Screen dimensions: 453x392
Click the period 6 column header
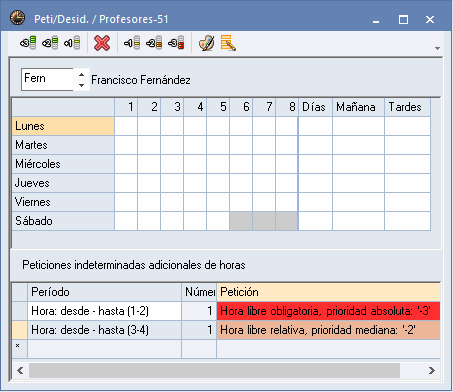click(241, 107)
